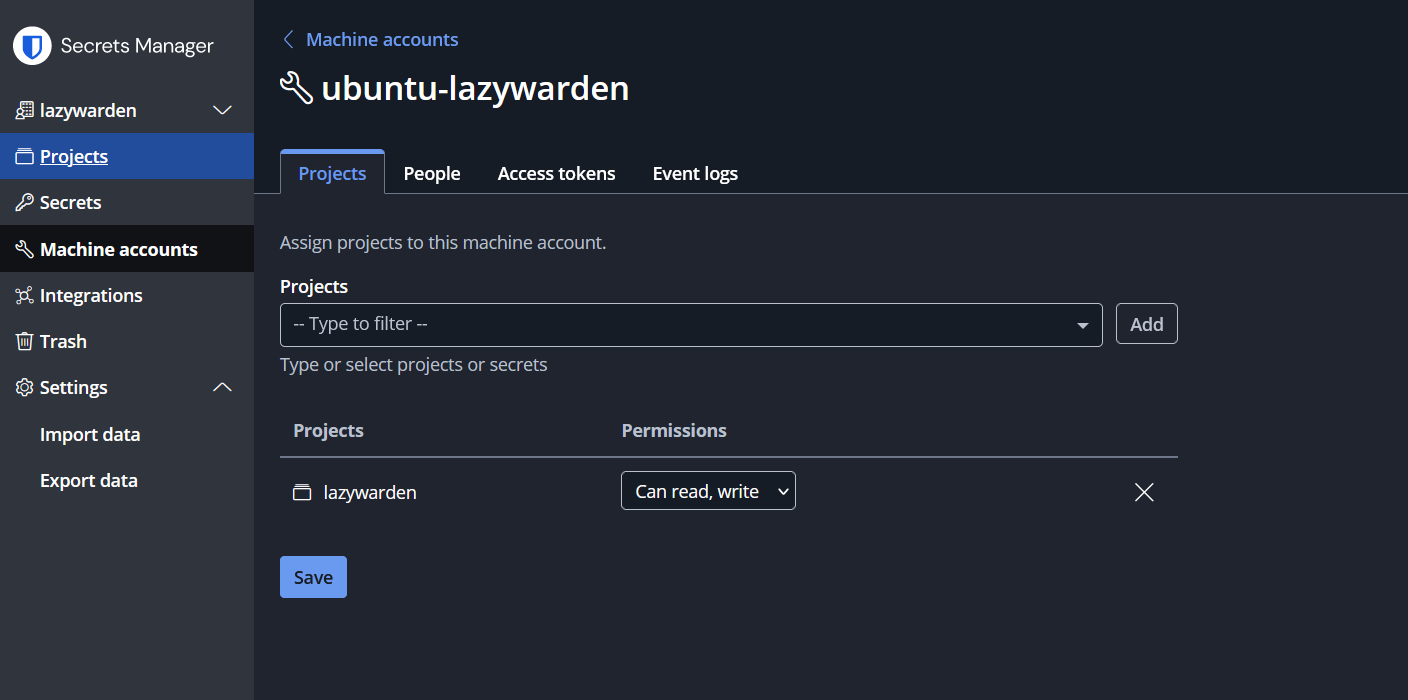Go back via Machine accounts breadcrumb
The image size is (1408, 700).
coord(382,39)
